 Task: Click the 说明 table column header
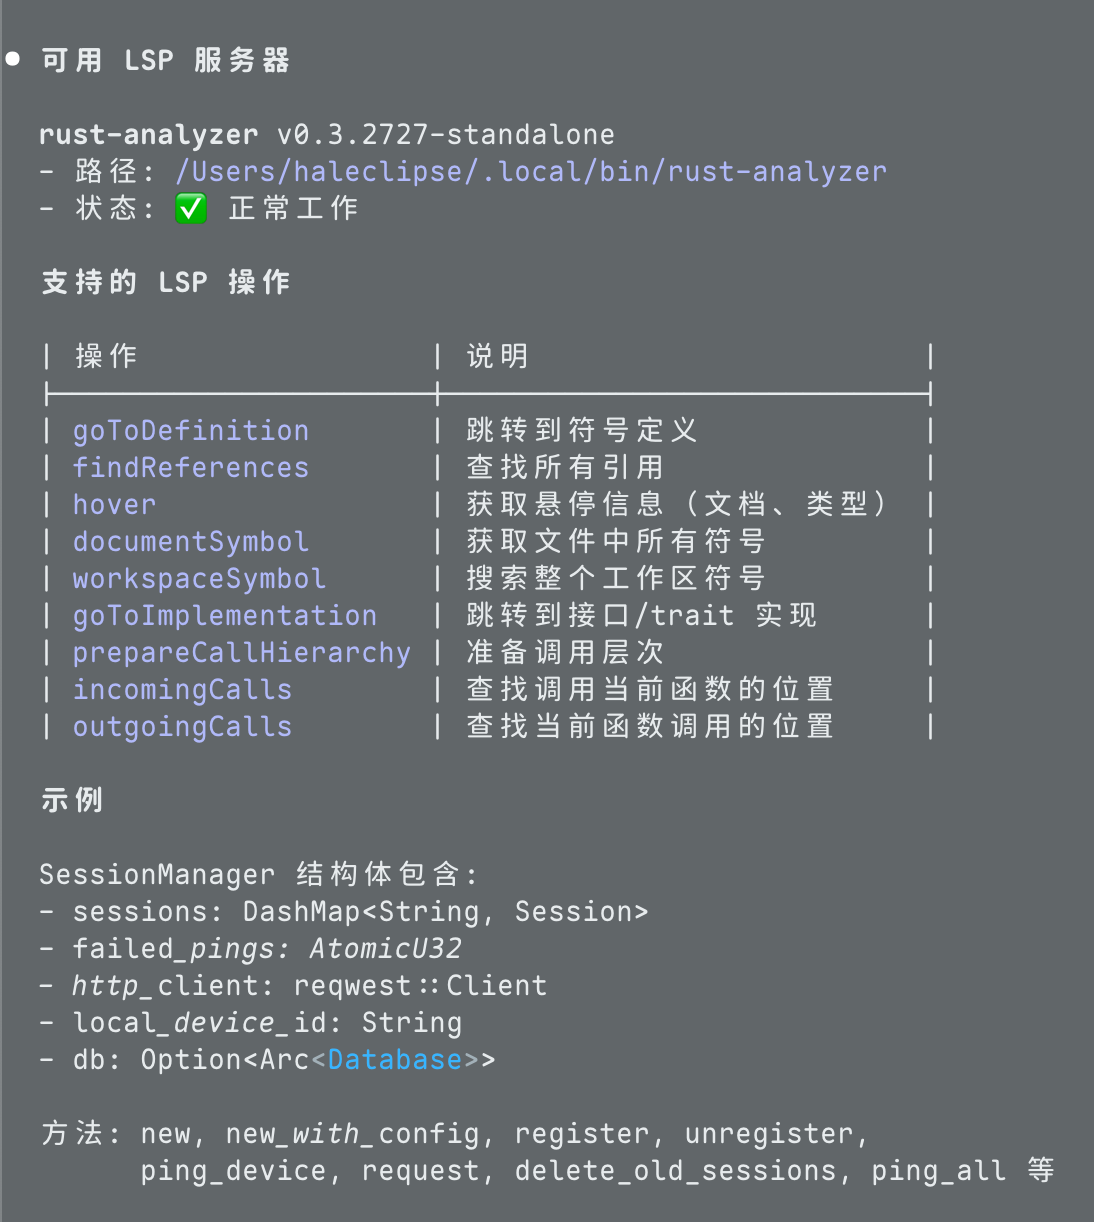point(497,356)
